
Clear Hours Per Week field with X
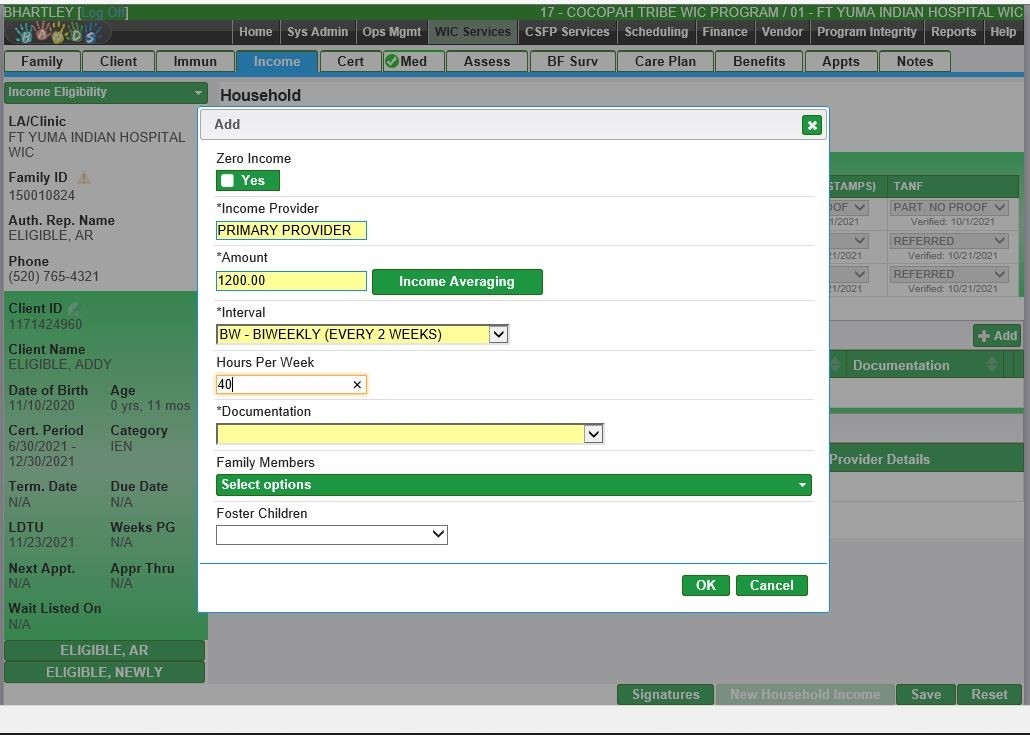[x=357, y=385]
